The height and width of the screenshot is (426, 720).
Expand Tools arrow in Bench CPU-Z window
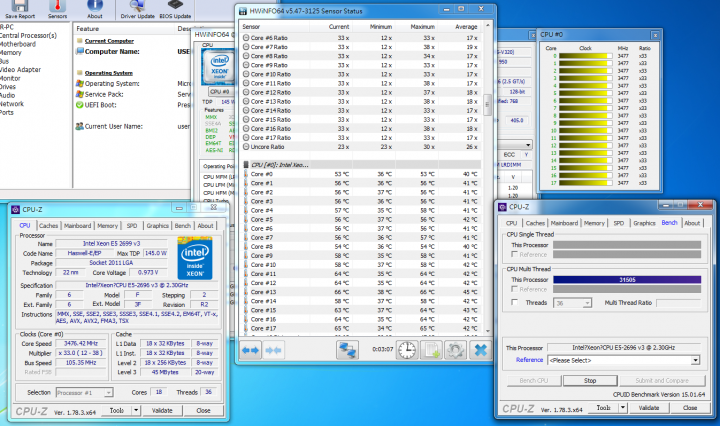623,408
